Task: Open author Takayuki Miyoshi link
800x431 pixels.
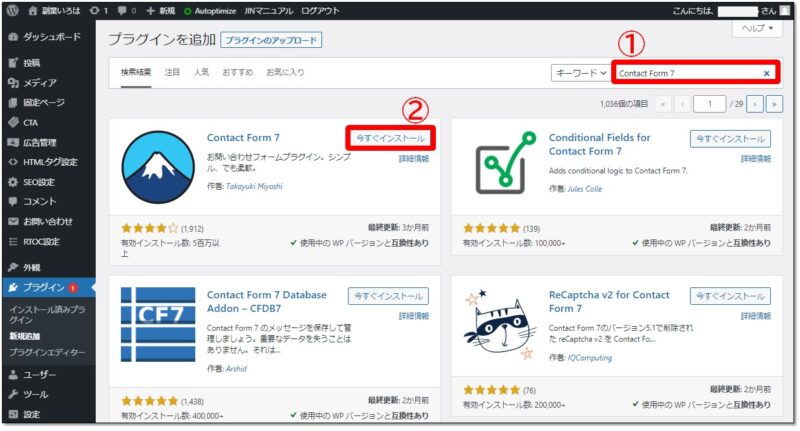Action: pos(254,186)
